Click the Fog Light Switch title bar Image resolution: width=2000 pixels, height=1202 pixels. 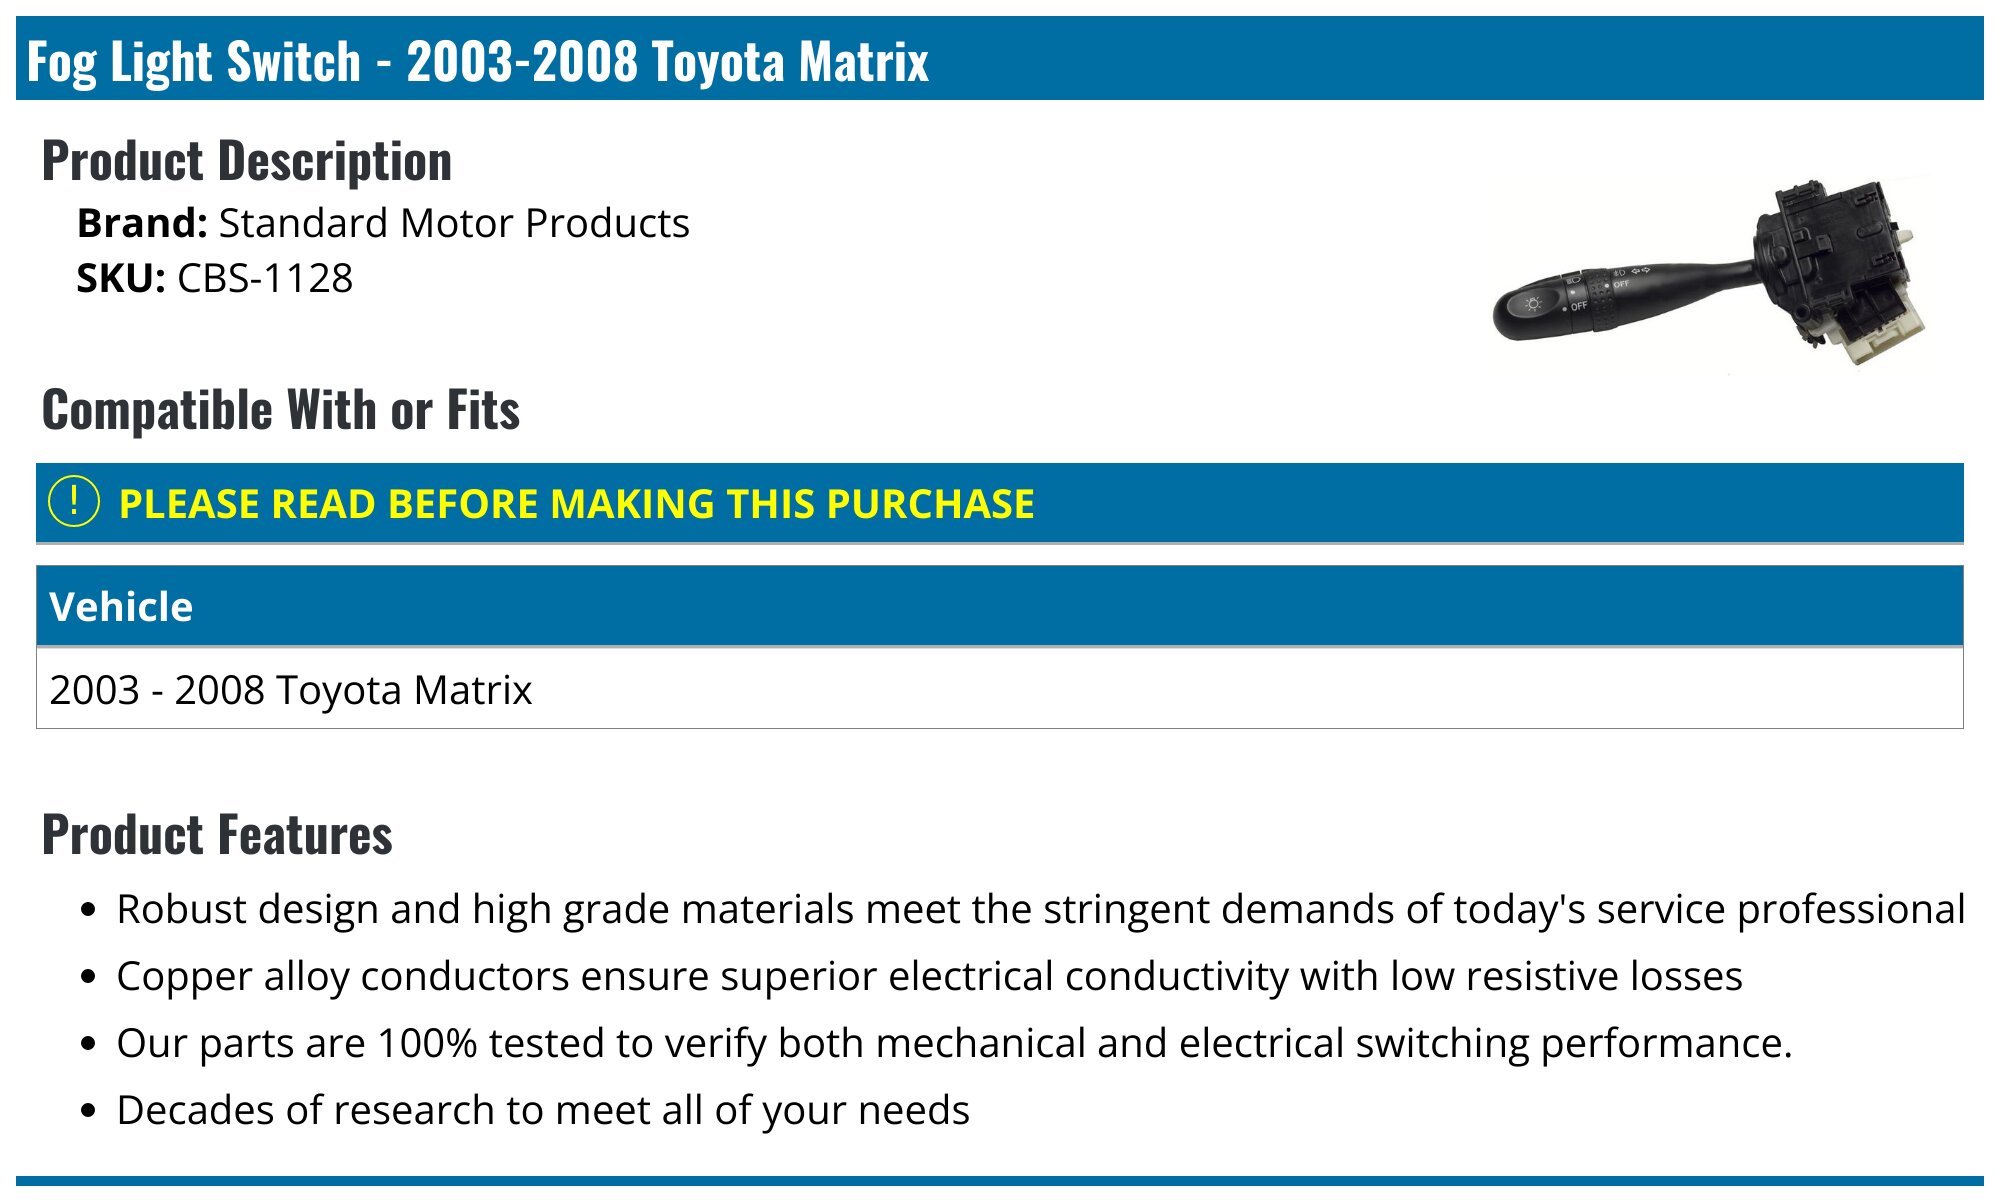pyautogui.click(x=1000, y=59)
